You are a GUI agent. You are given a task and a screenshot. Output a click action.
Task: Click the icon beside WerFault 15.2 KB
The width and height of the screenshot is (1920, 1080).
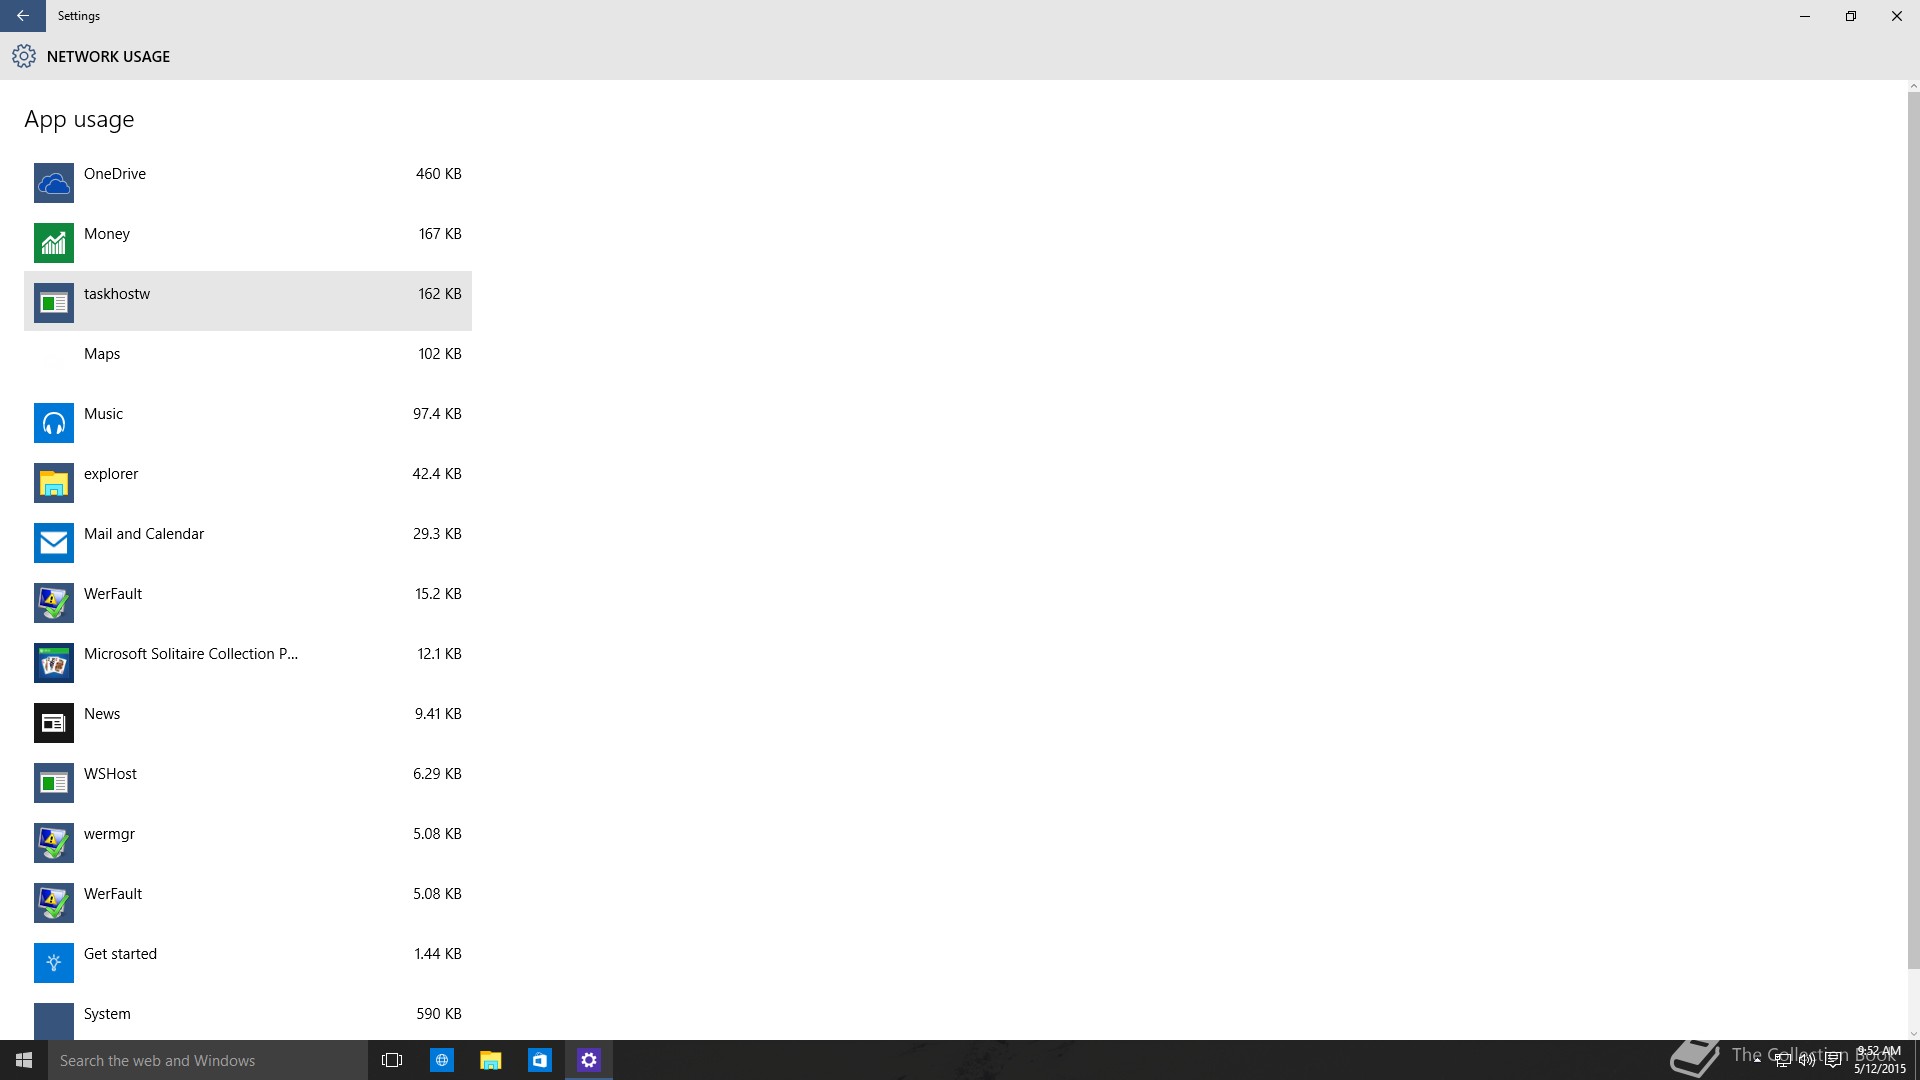(x=54, y=603)
